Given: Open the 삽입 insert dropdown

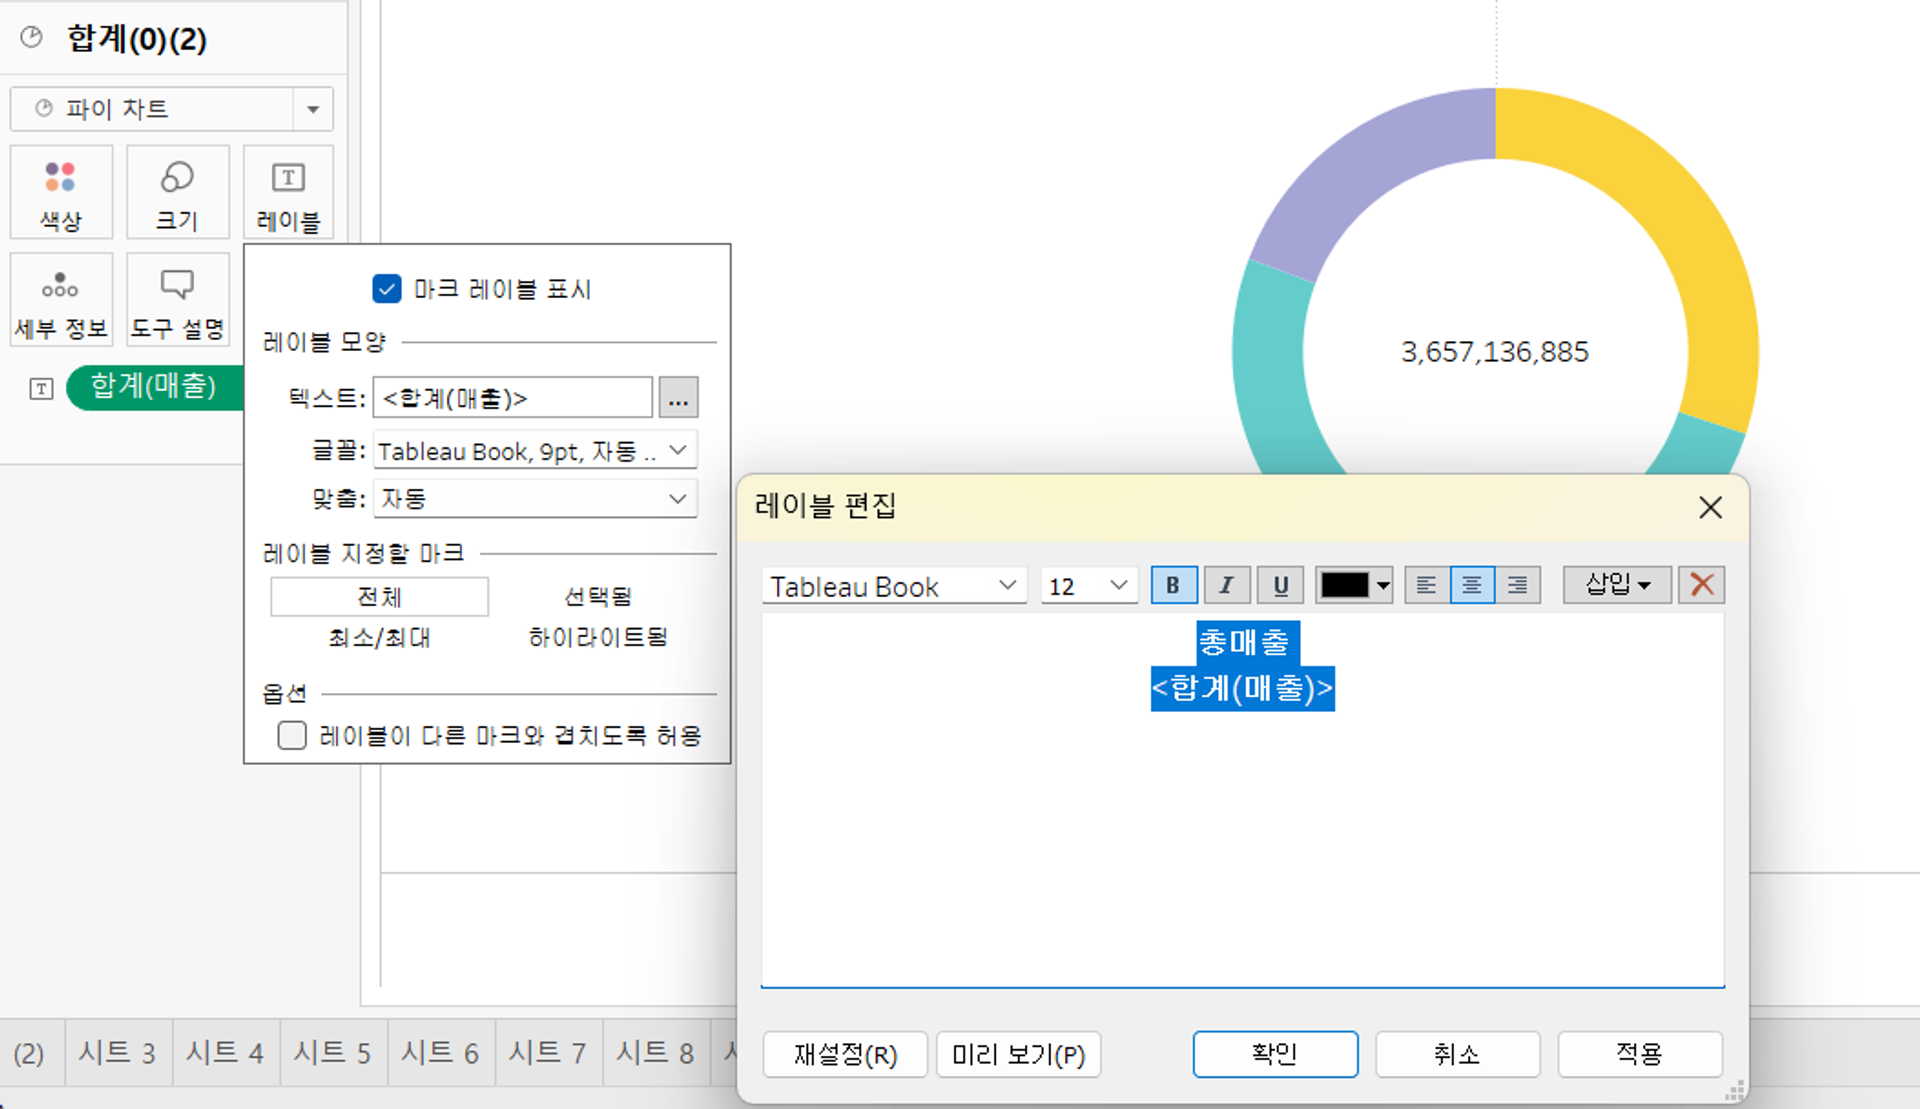Looking at the screenshot, I should [1617, 585].
